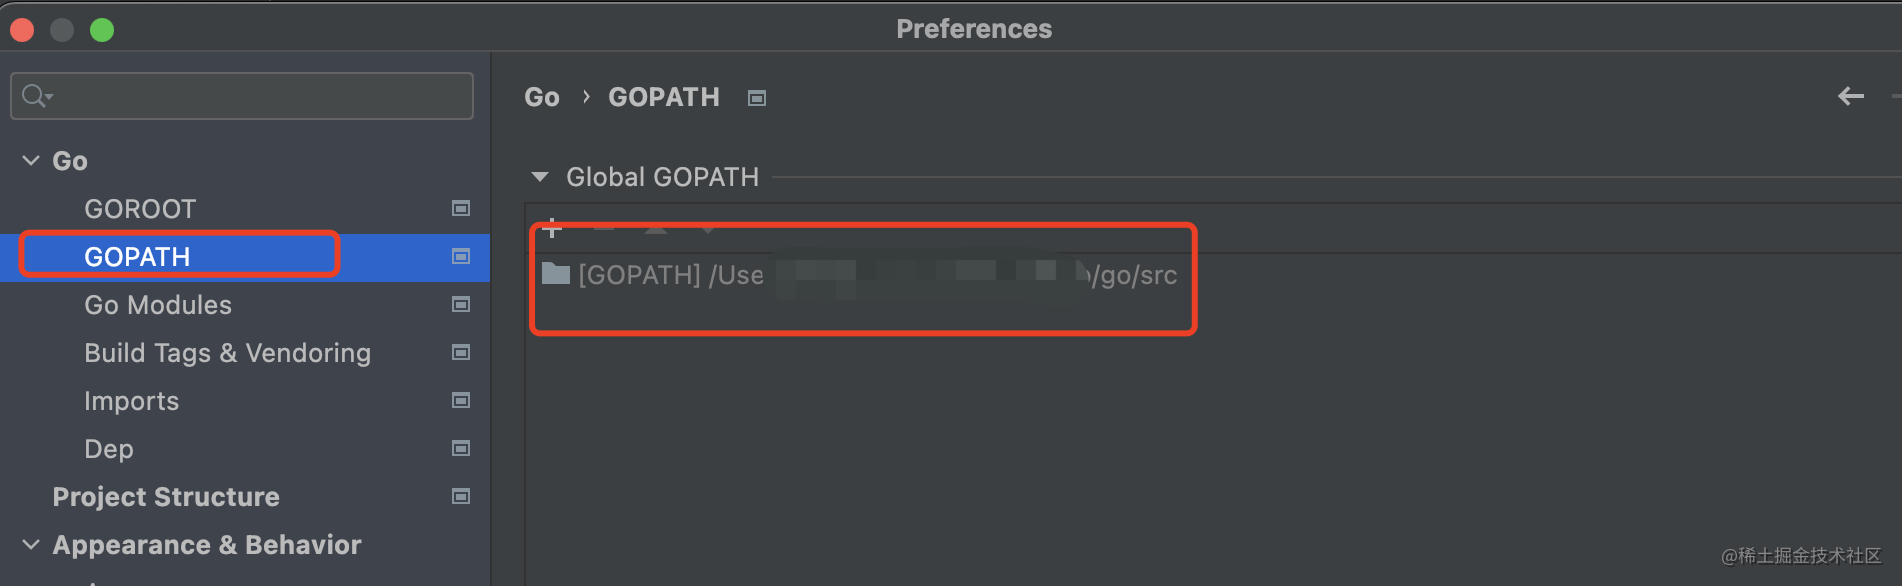Image resolution: width=1902 pixels, height=586 pixels.
Task: Click the search magnifier icon
Action: pos(35,96)
